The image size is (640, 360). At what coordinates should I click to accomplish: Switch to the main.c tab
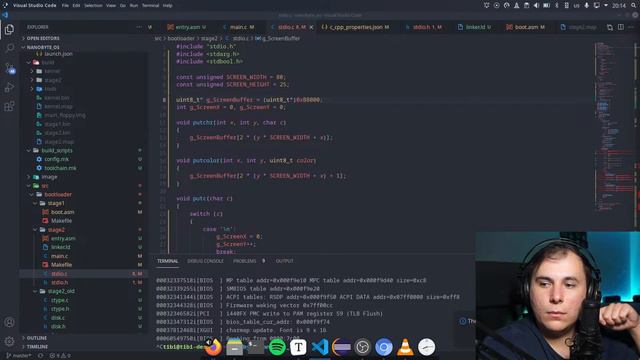tap(239, 27)
